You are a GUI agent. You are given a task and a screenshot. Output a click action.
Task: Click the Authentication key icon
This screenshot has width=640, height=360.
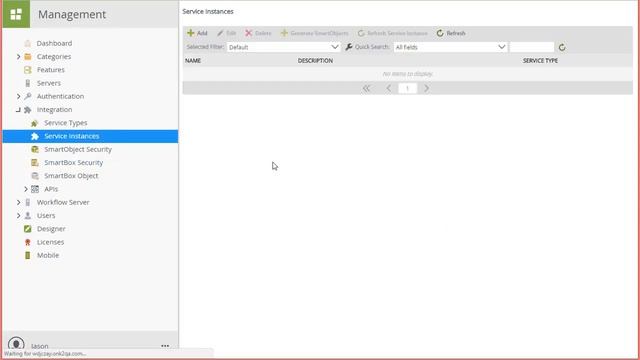(x=27, y=96)
